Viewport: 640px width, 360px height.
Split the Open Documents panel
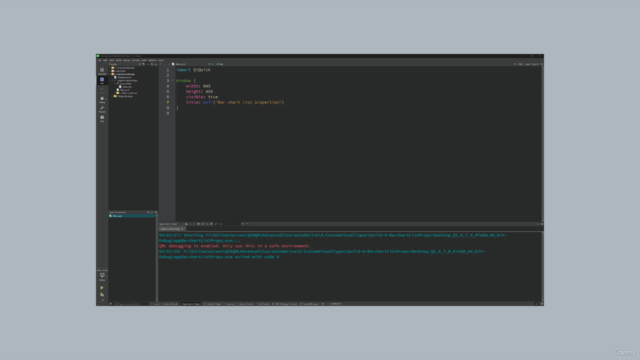click(151, 212)
